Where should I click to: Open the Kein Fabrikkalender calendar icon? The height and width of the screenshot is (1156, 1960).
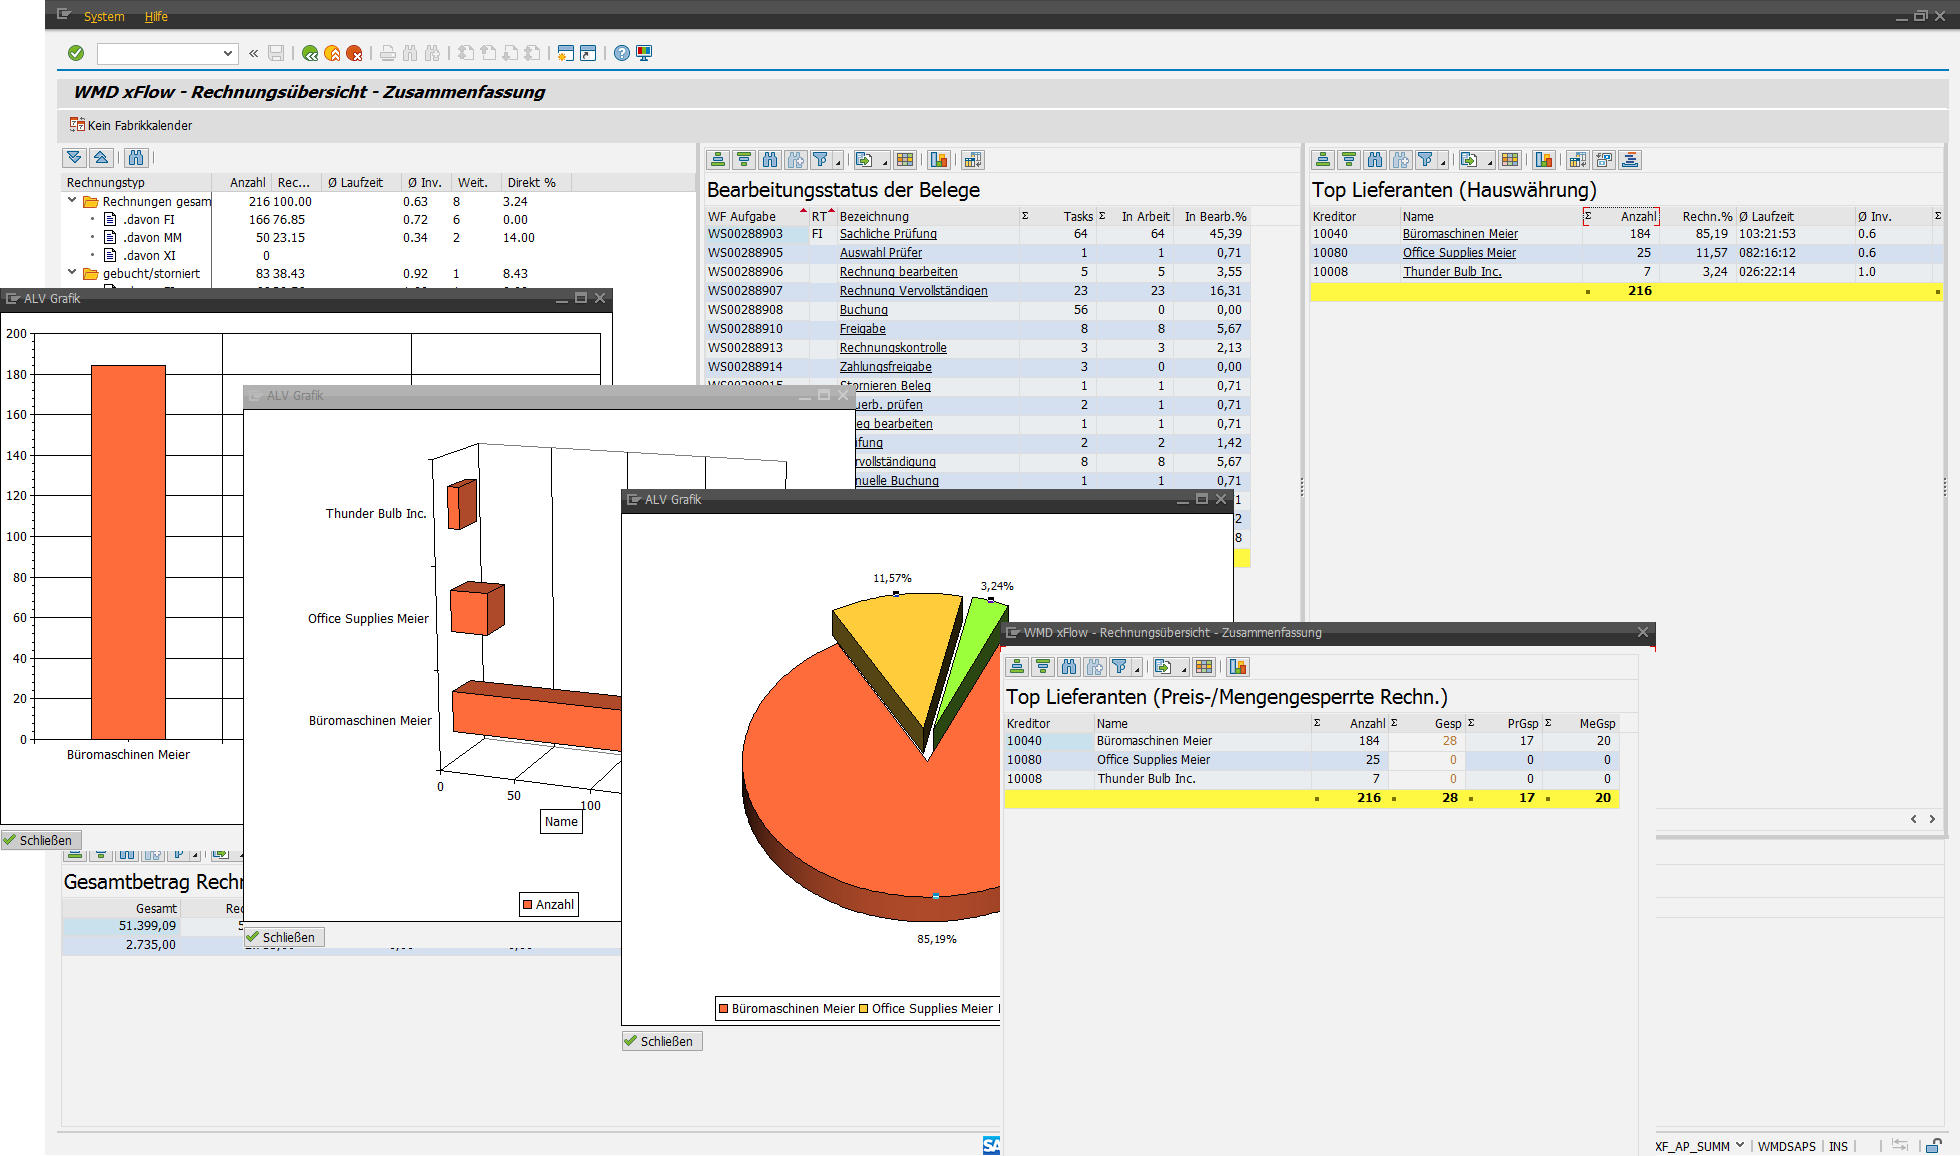77,125
